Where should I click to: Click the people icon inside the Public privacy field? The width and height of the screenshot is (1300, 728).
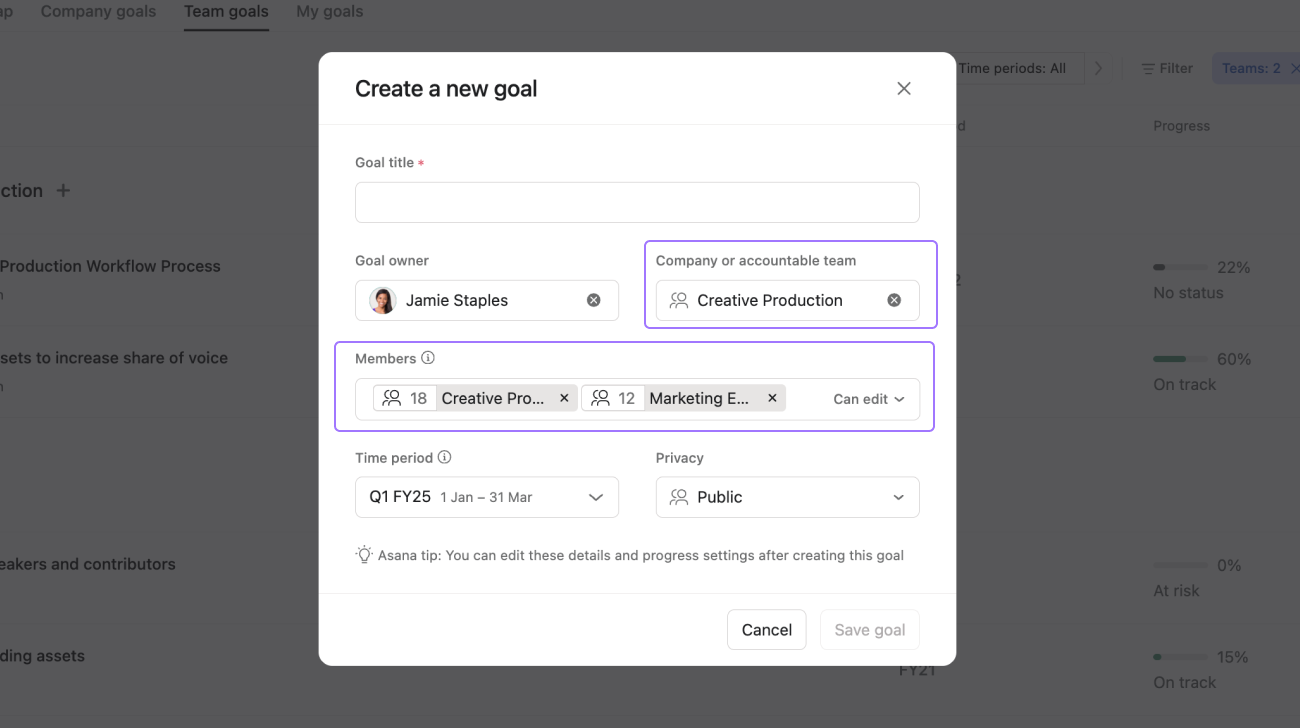pyautogui.click(x=679, y=497)
